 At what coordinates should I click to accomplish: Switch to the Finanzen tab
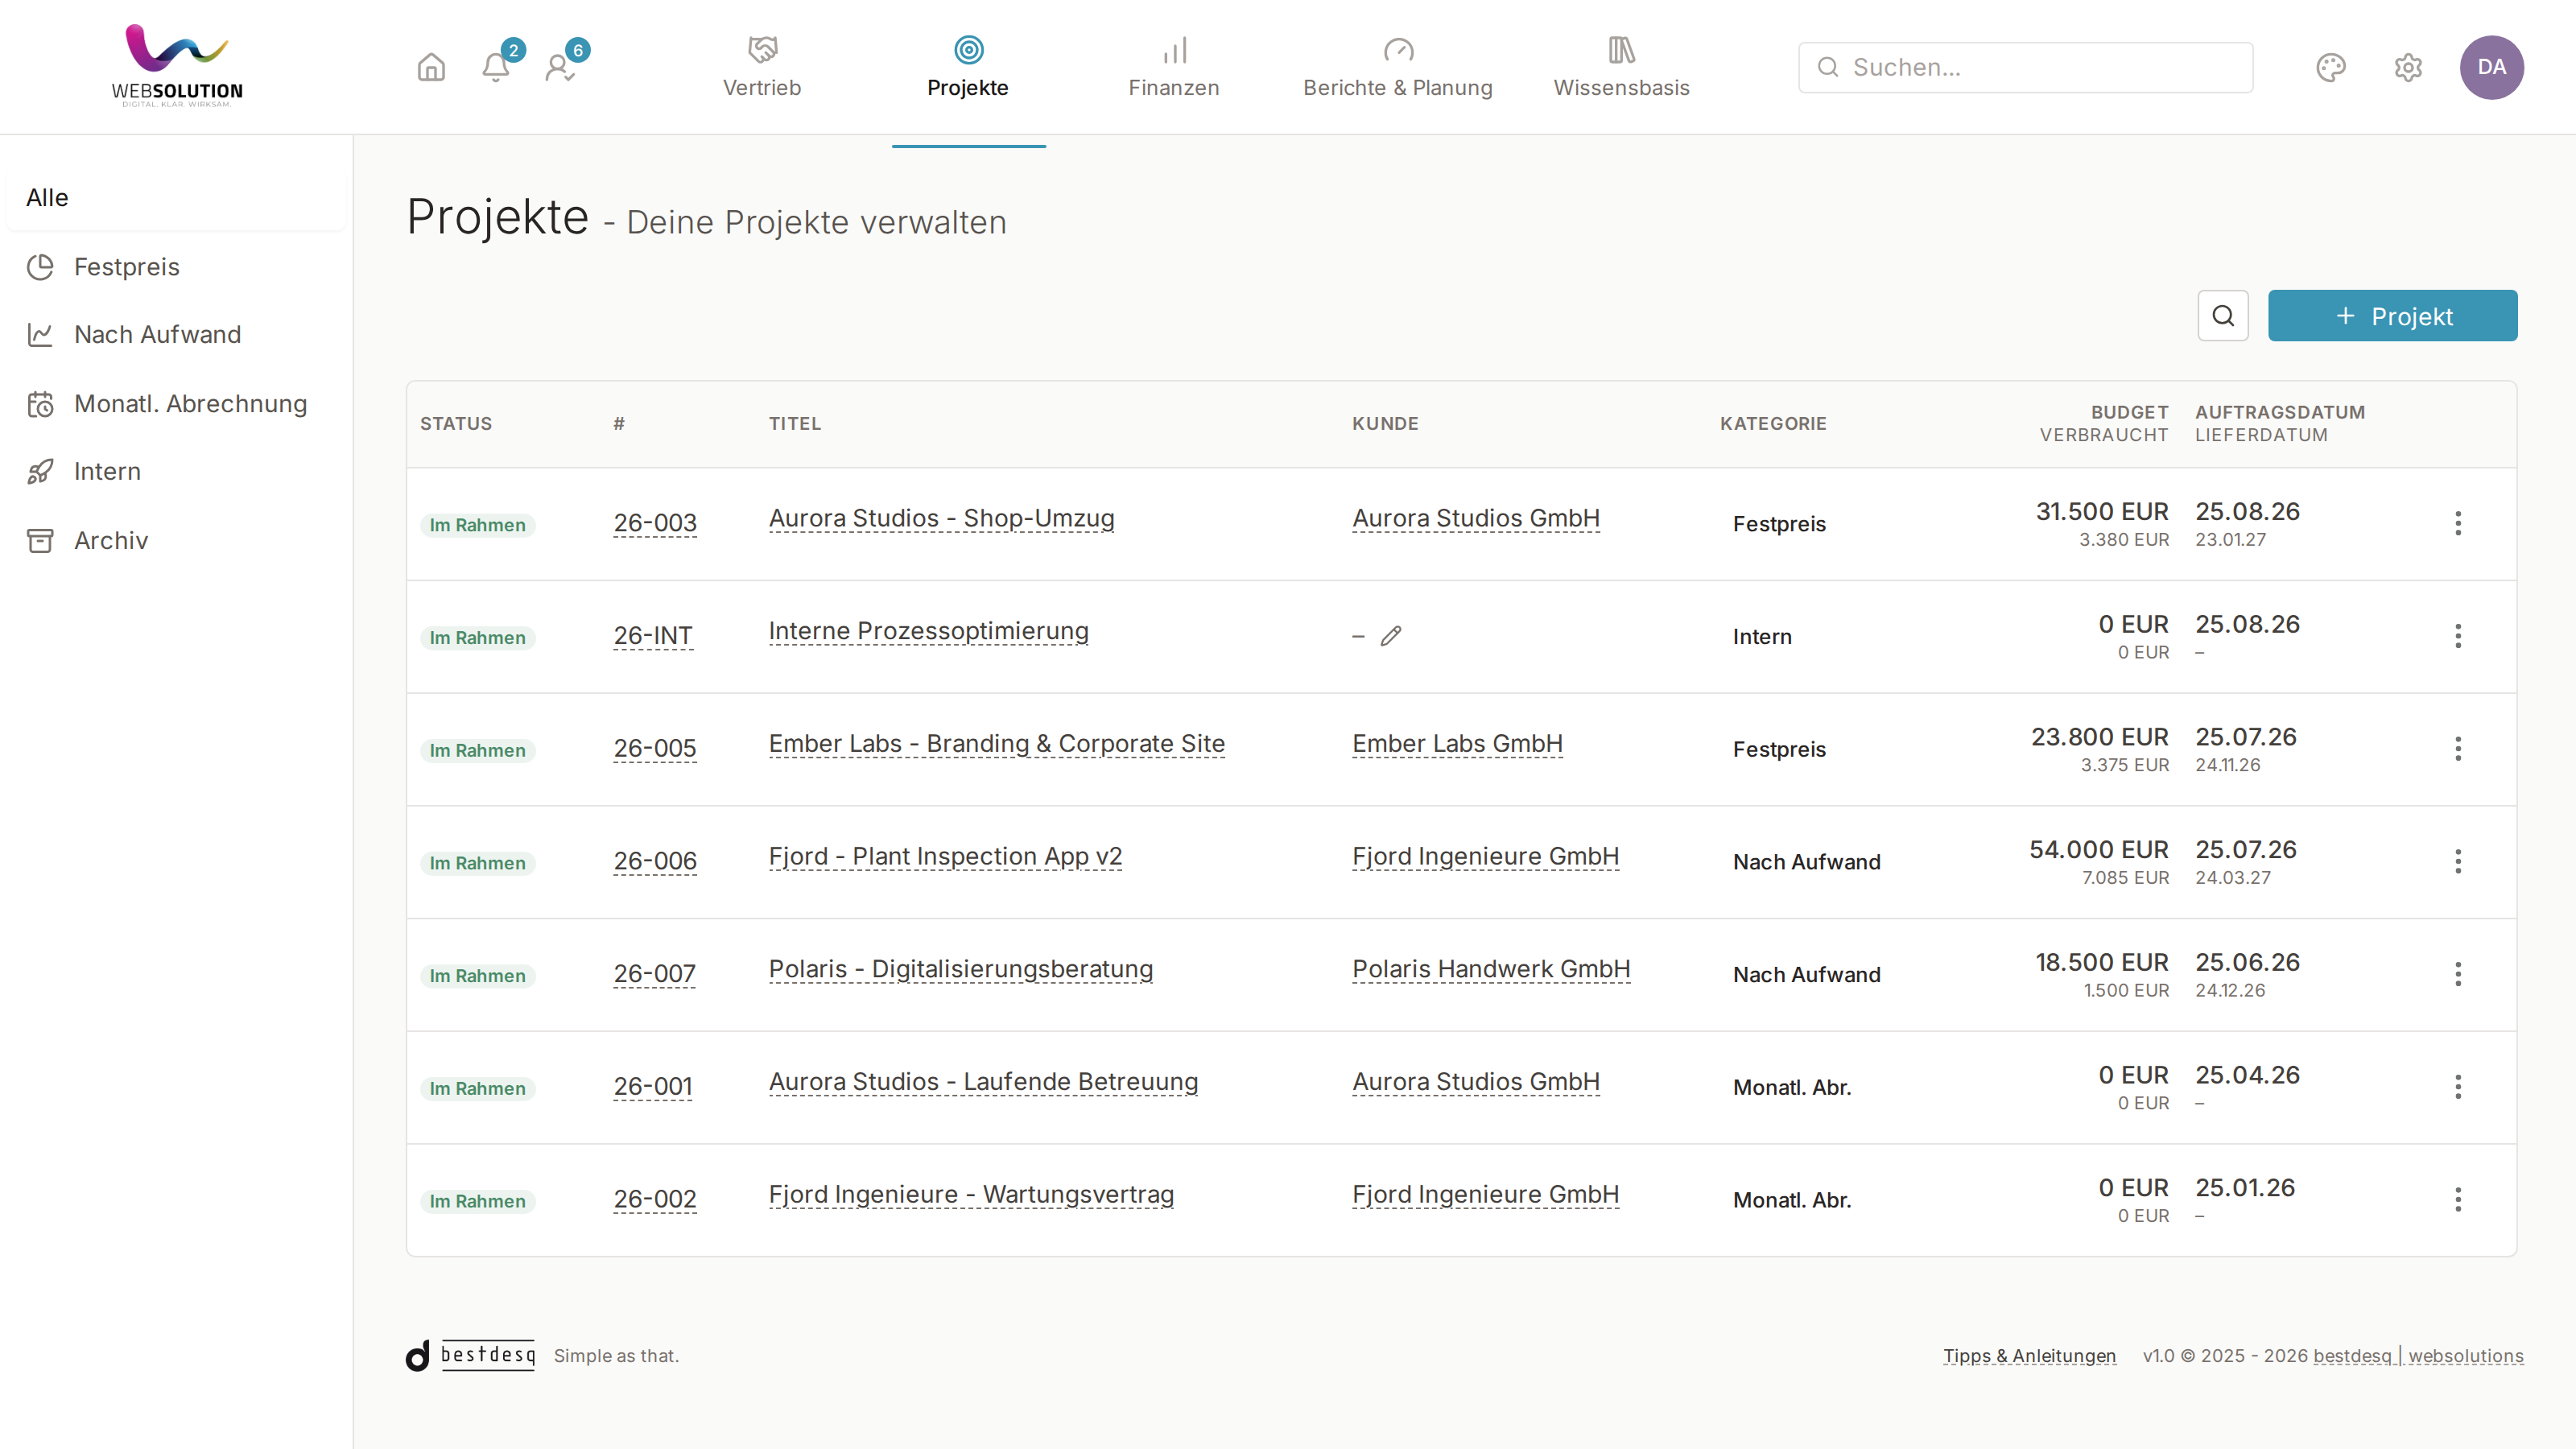[x=1174, y=68]
